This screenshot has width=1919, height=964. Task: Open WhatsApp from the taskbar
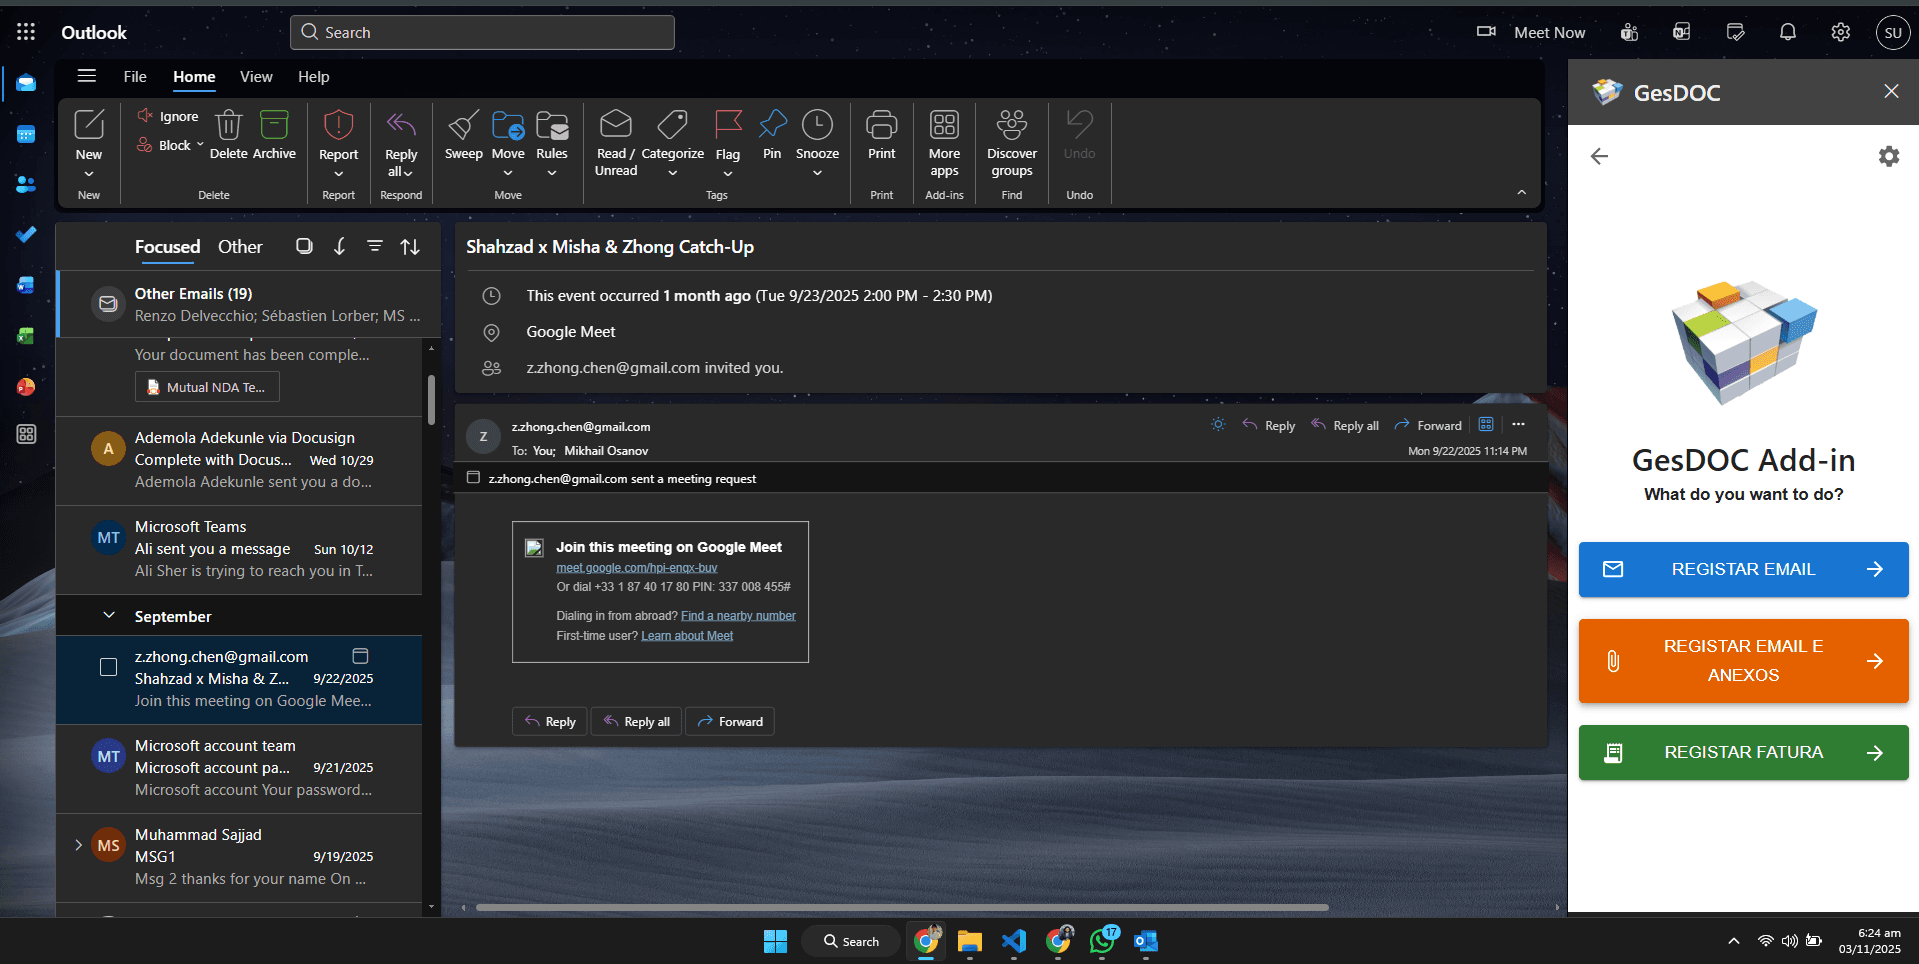[x=1102, y=941]
